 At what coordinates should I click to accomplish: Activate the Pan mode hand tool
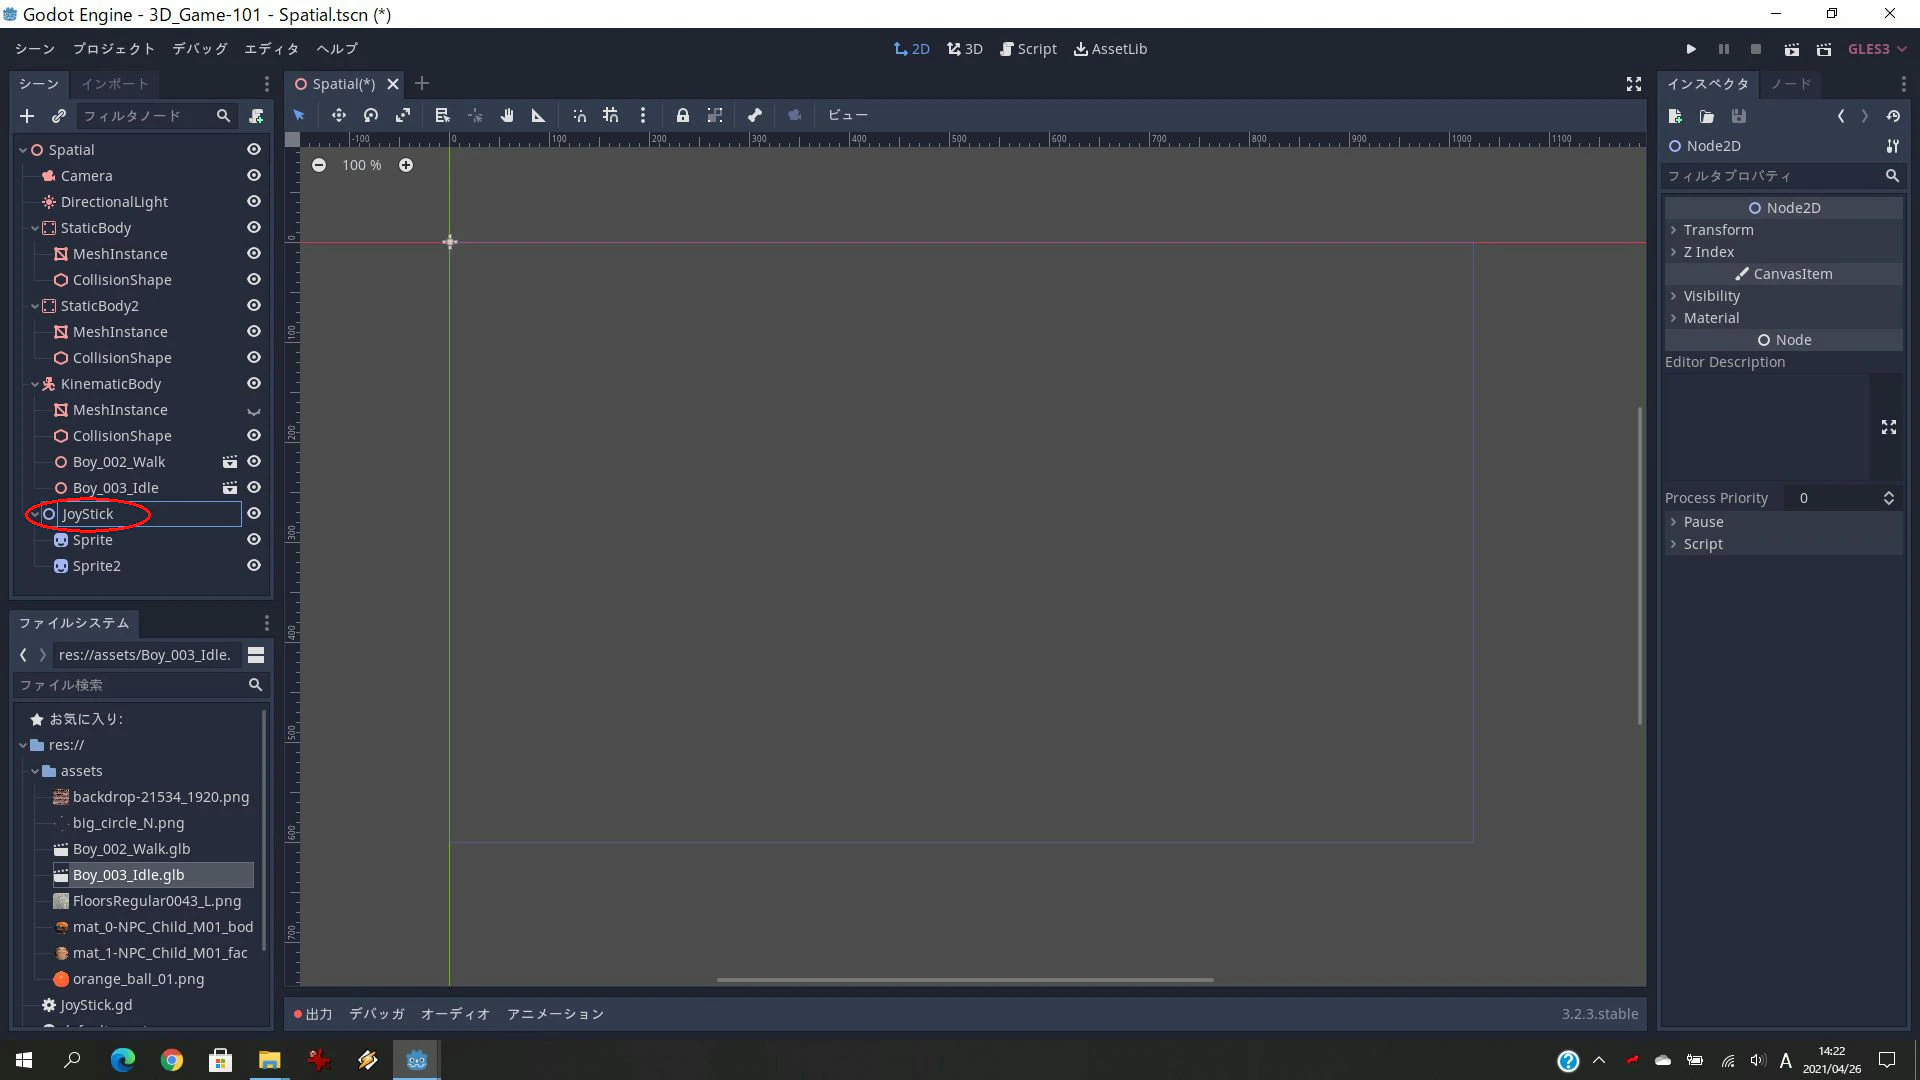pos(507,115)
